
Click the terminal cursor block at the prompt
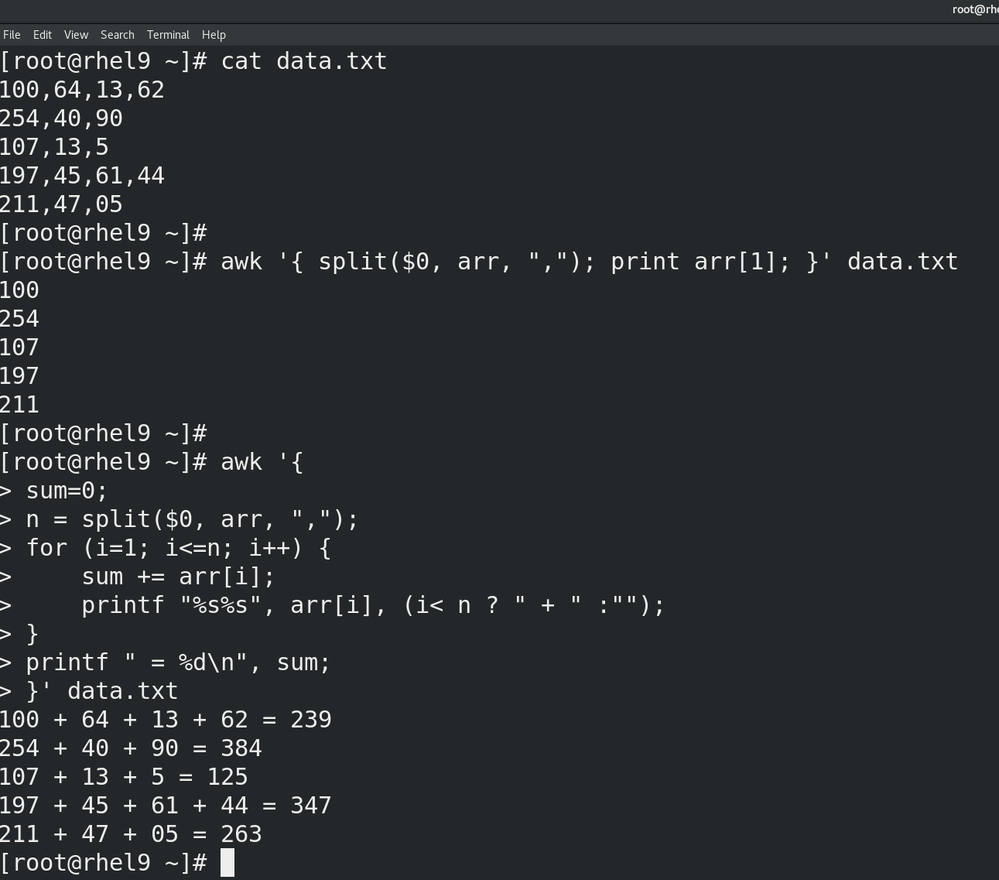click(x=228, y=862)
